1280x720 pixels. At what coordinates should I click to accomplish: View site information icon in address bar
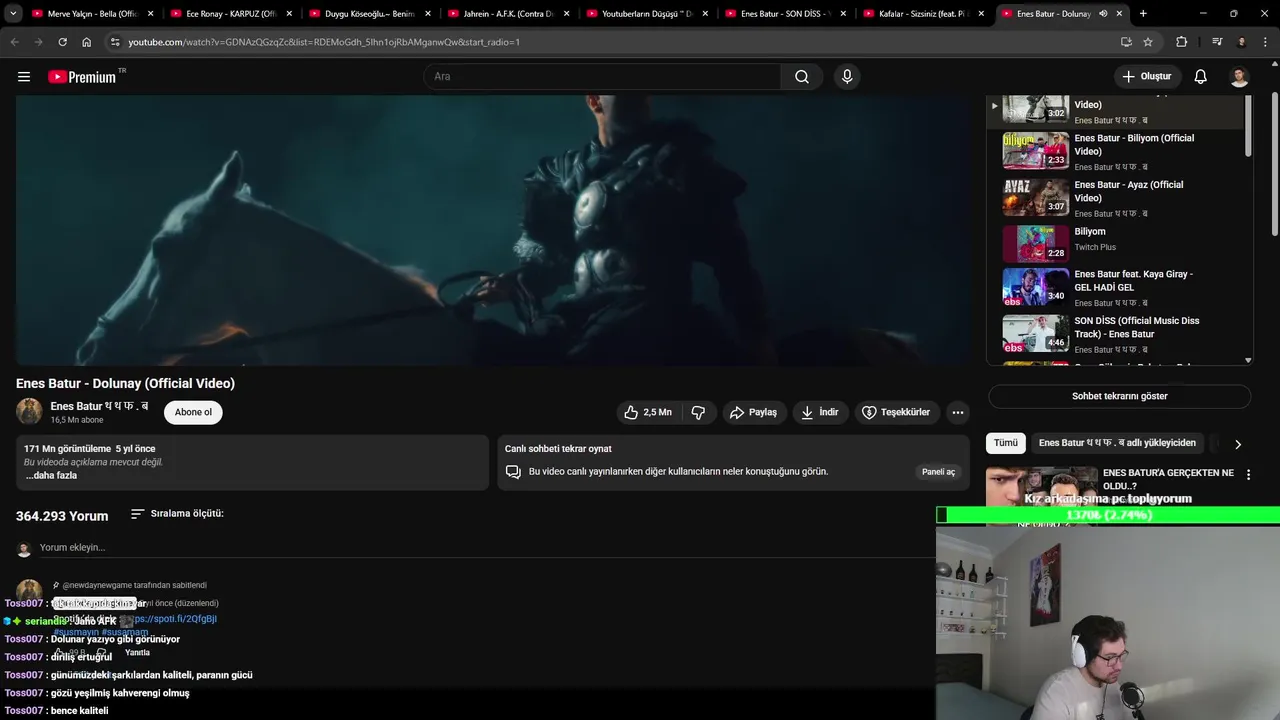pyautogui.click(x=115, y=42)
